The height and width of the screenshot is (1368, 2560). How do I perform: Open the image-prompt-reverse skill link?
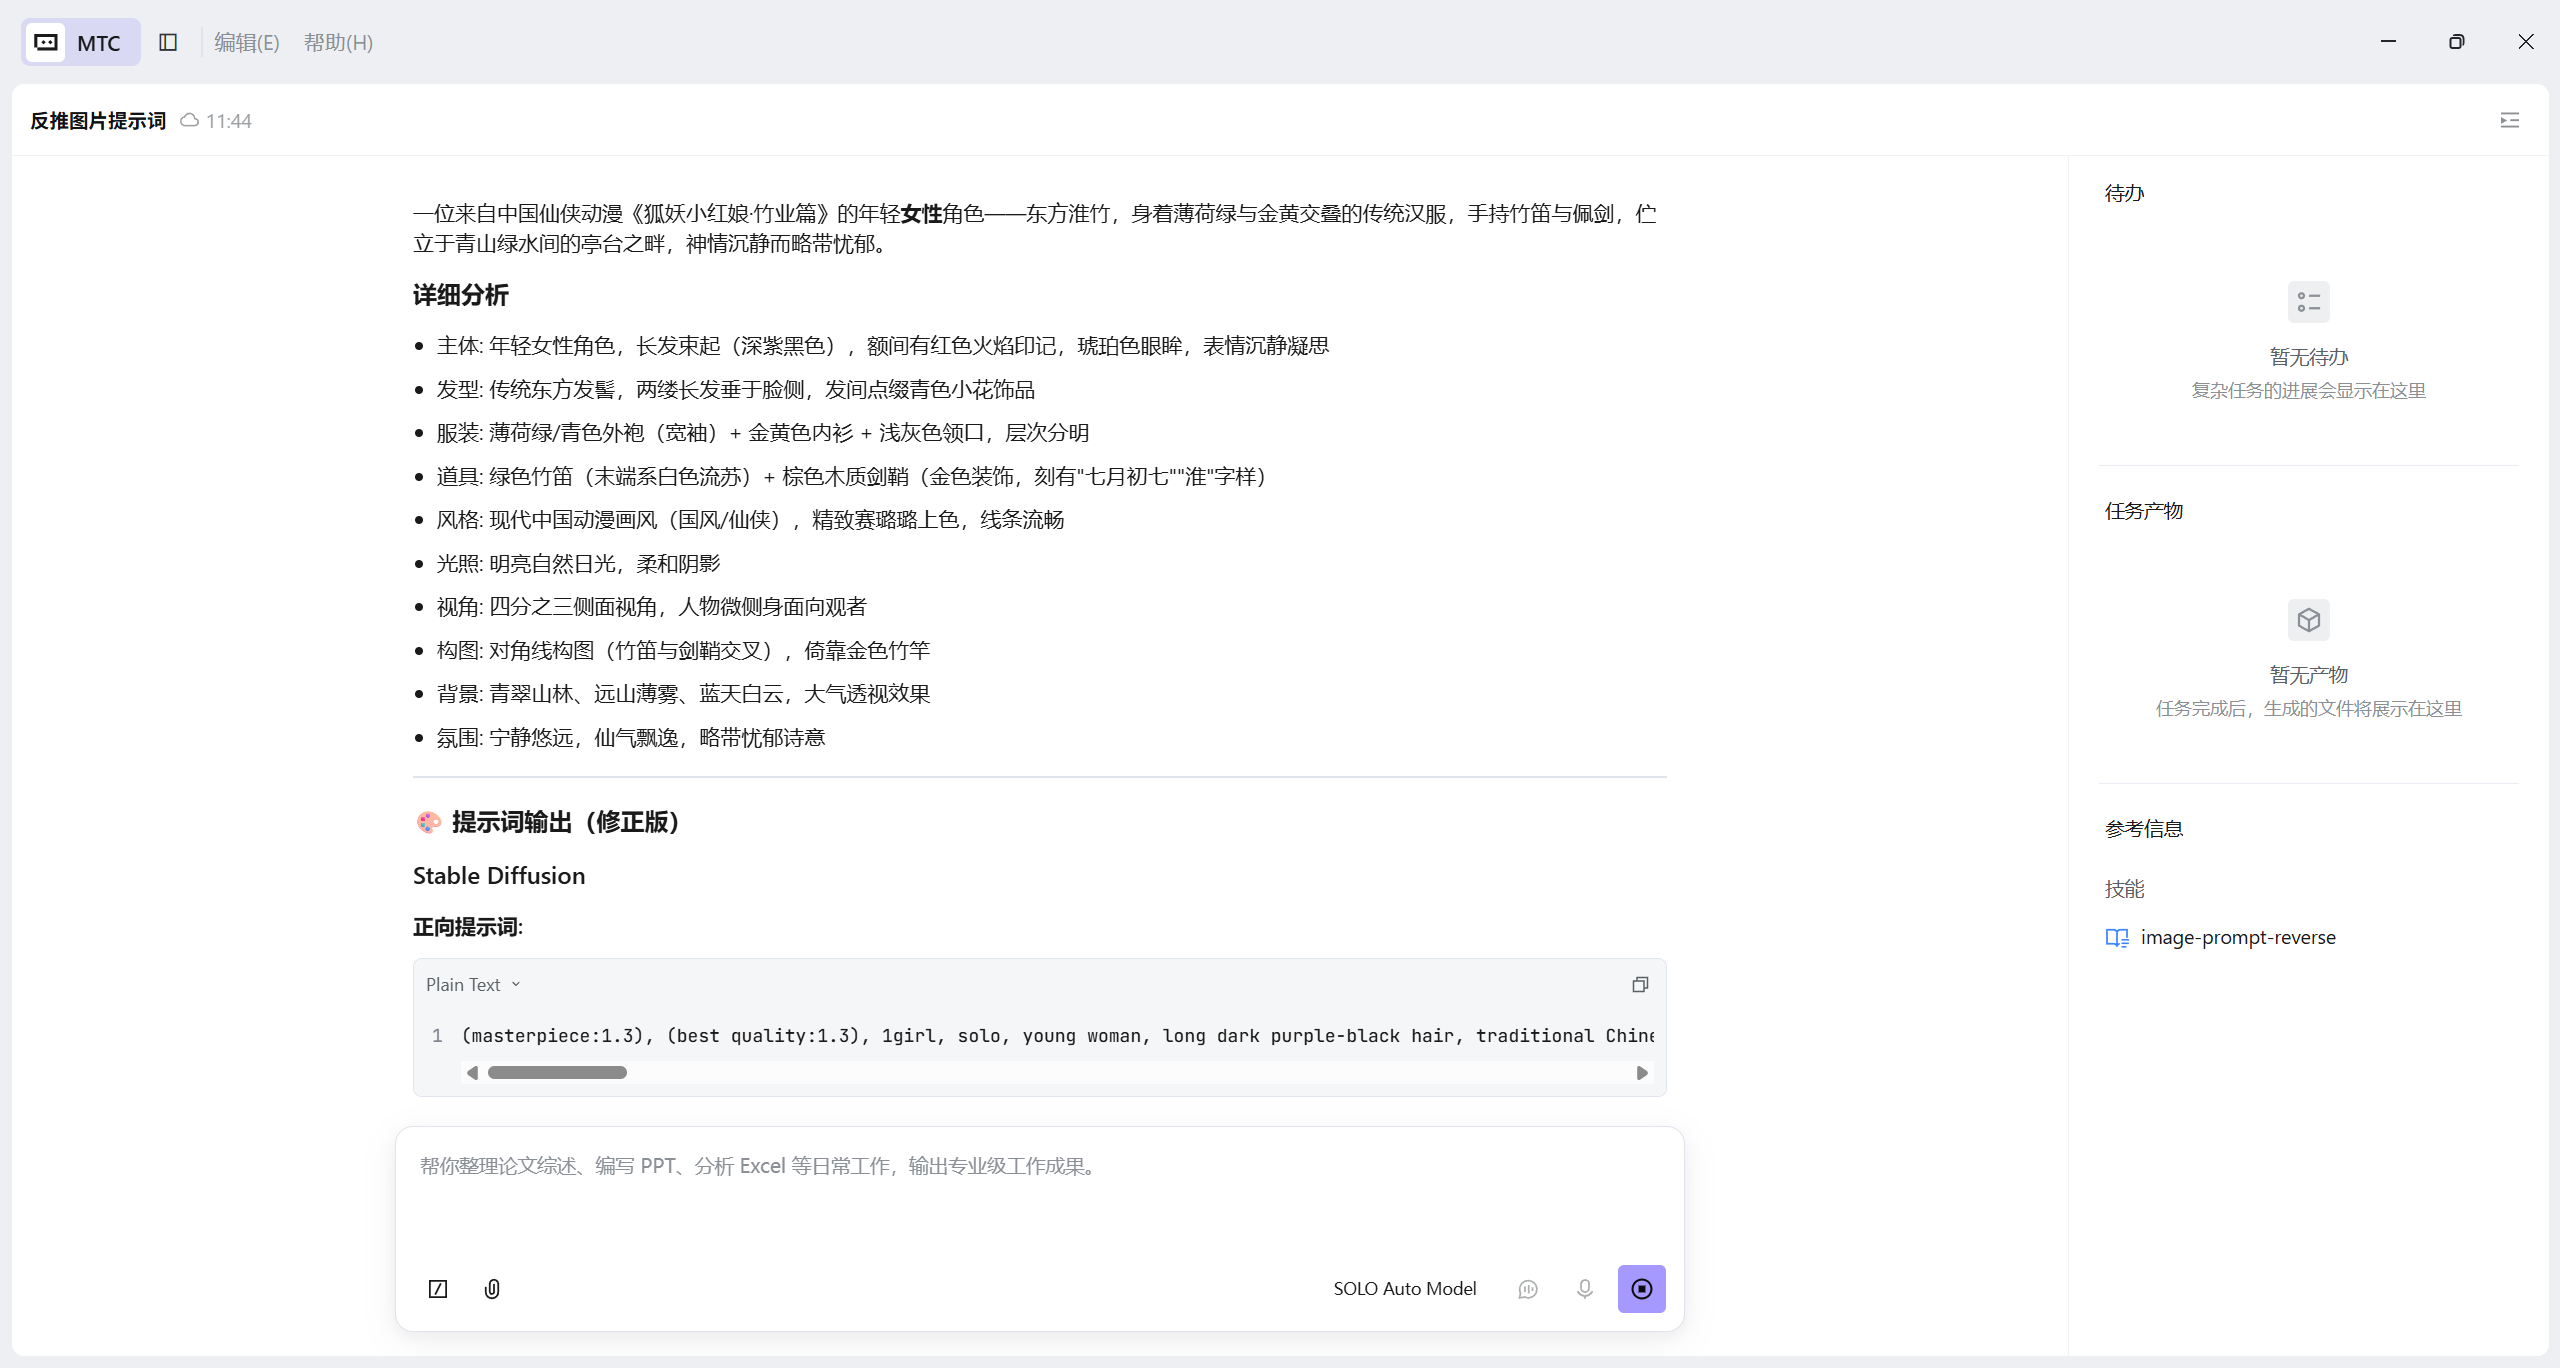[x=2238, y=937]
